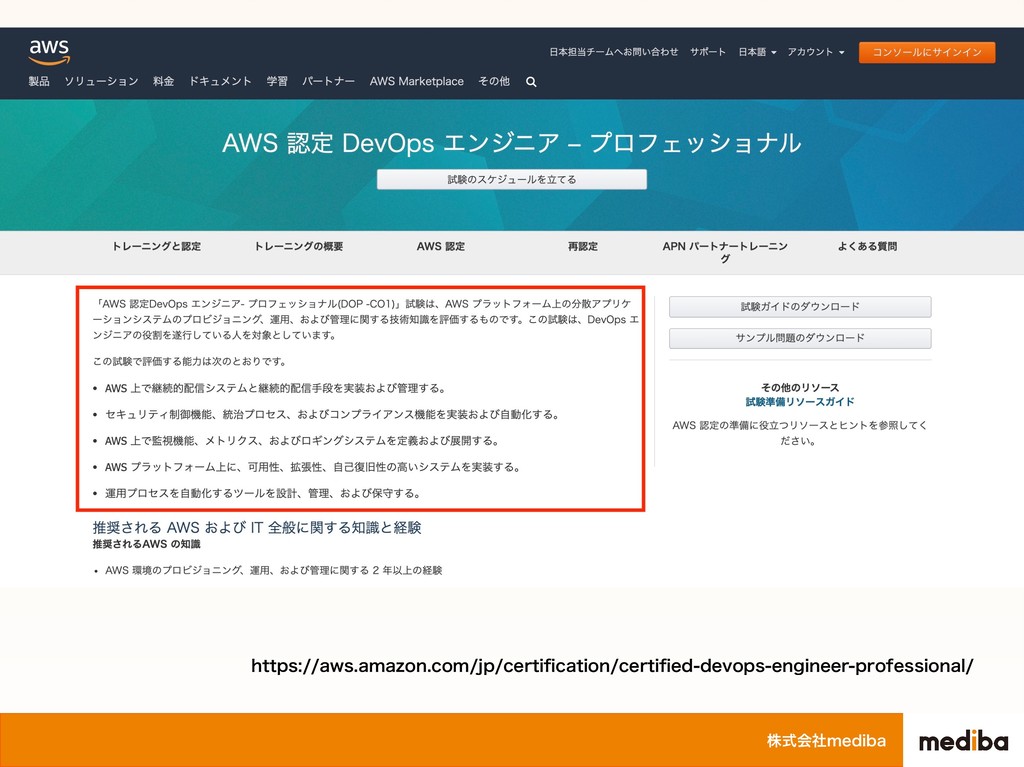Click the サポート link
The height and width of the screenshot is (767, 1024).
[x=708, y=52]
